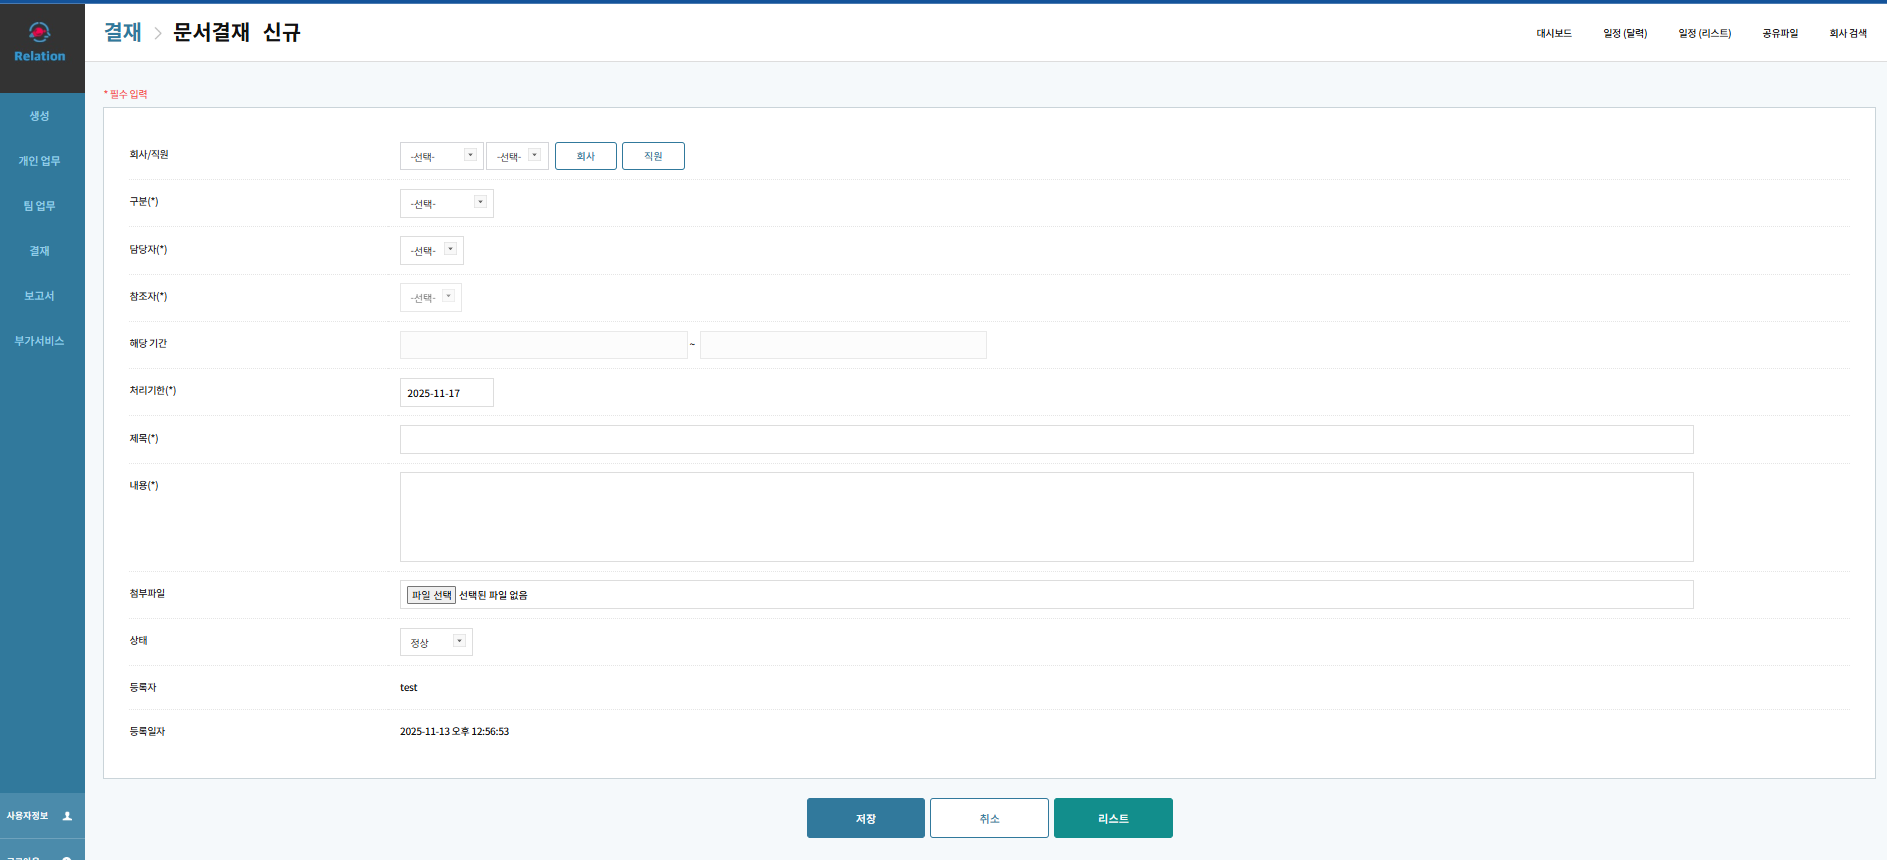
Task: Open 일정 (달력) calendar view
Action: [x=1625, y=33]
